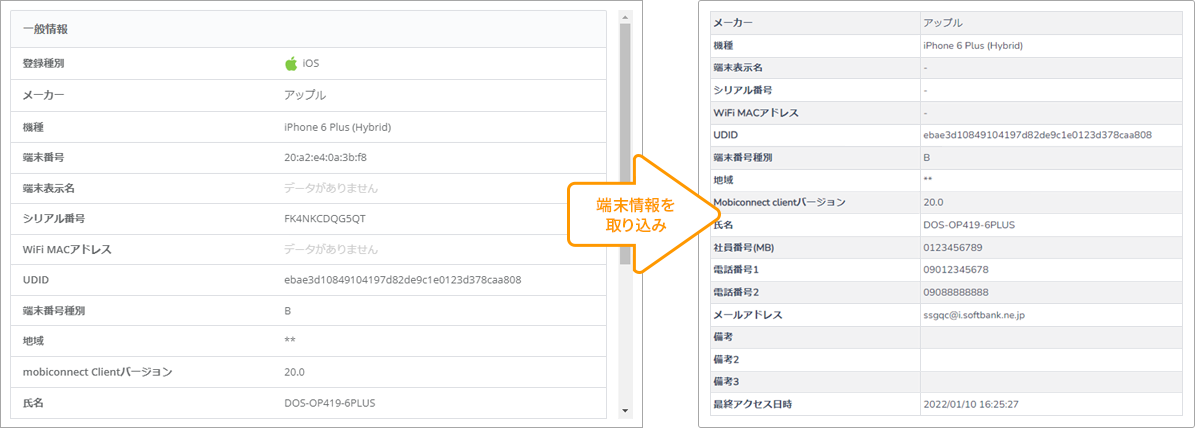
Task: Select the employee number 0123456789
Action: pos(953,248)
